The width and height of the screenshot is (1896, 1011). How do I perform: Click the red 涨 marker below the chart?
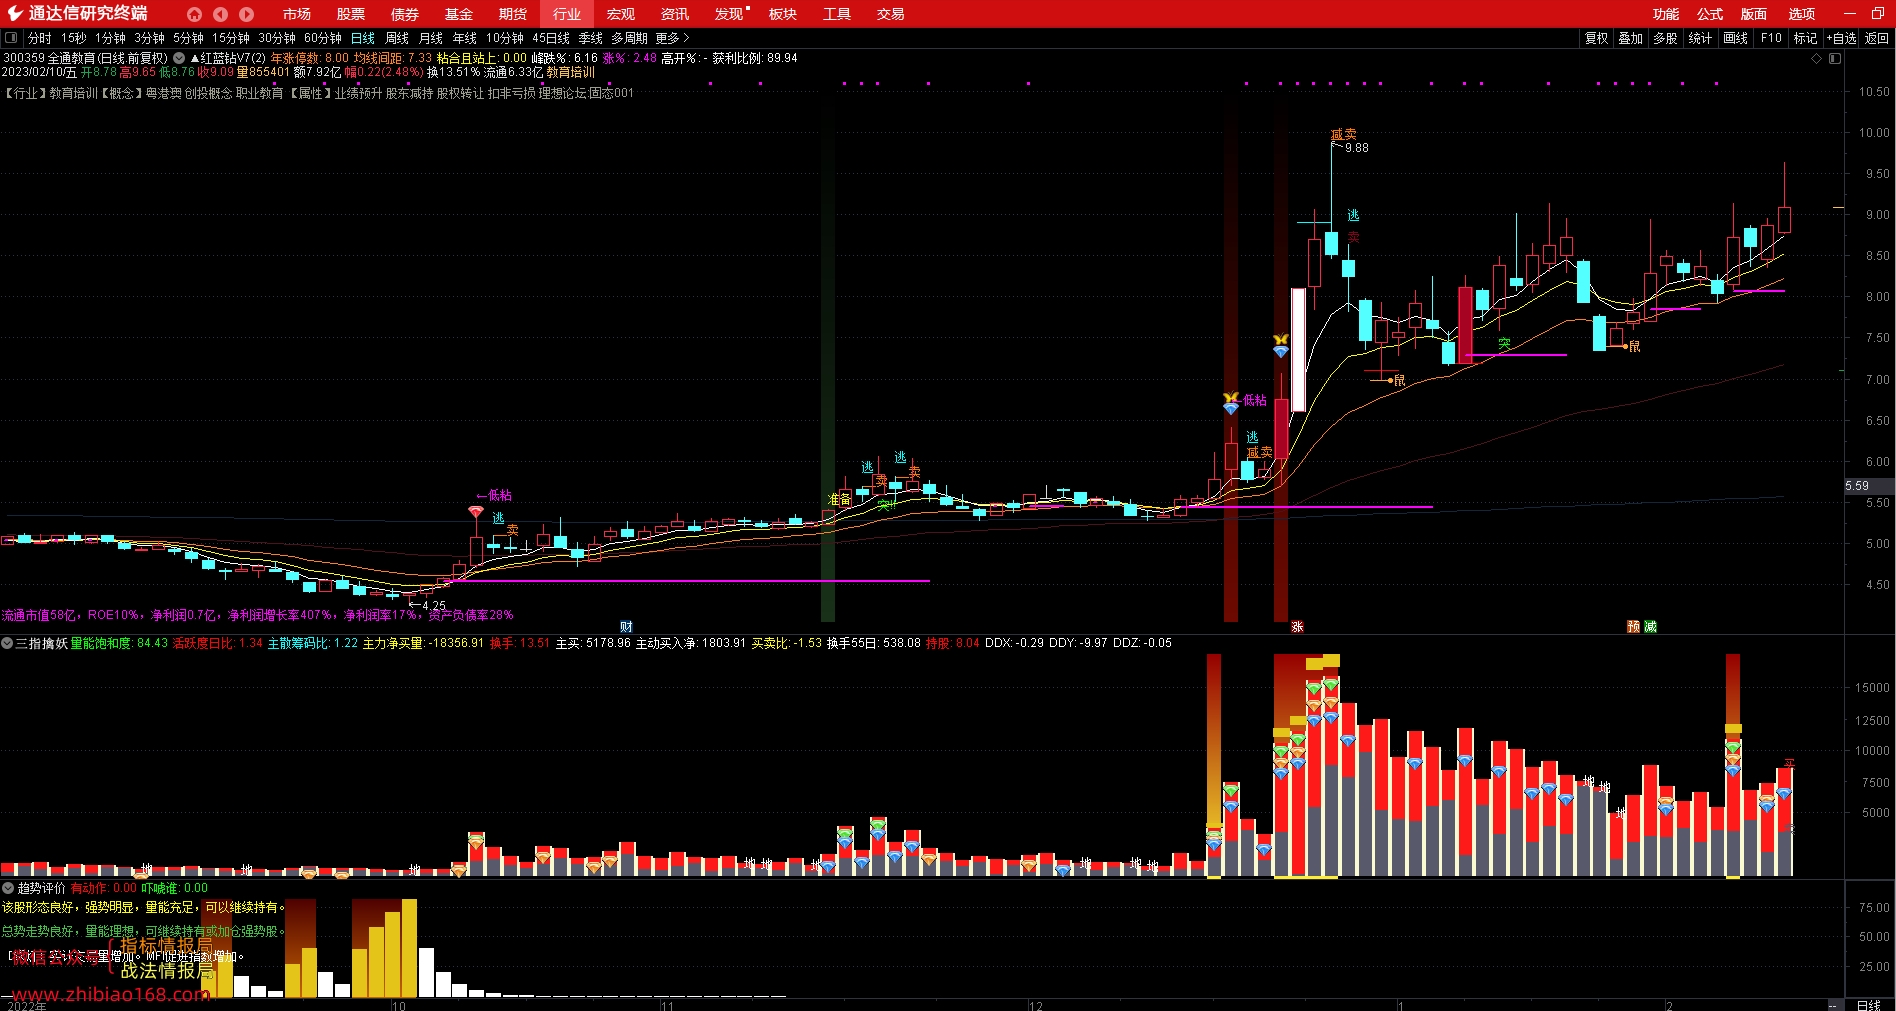click(x=1297, y=627)
